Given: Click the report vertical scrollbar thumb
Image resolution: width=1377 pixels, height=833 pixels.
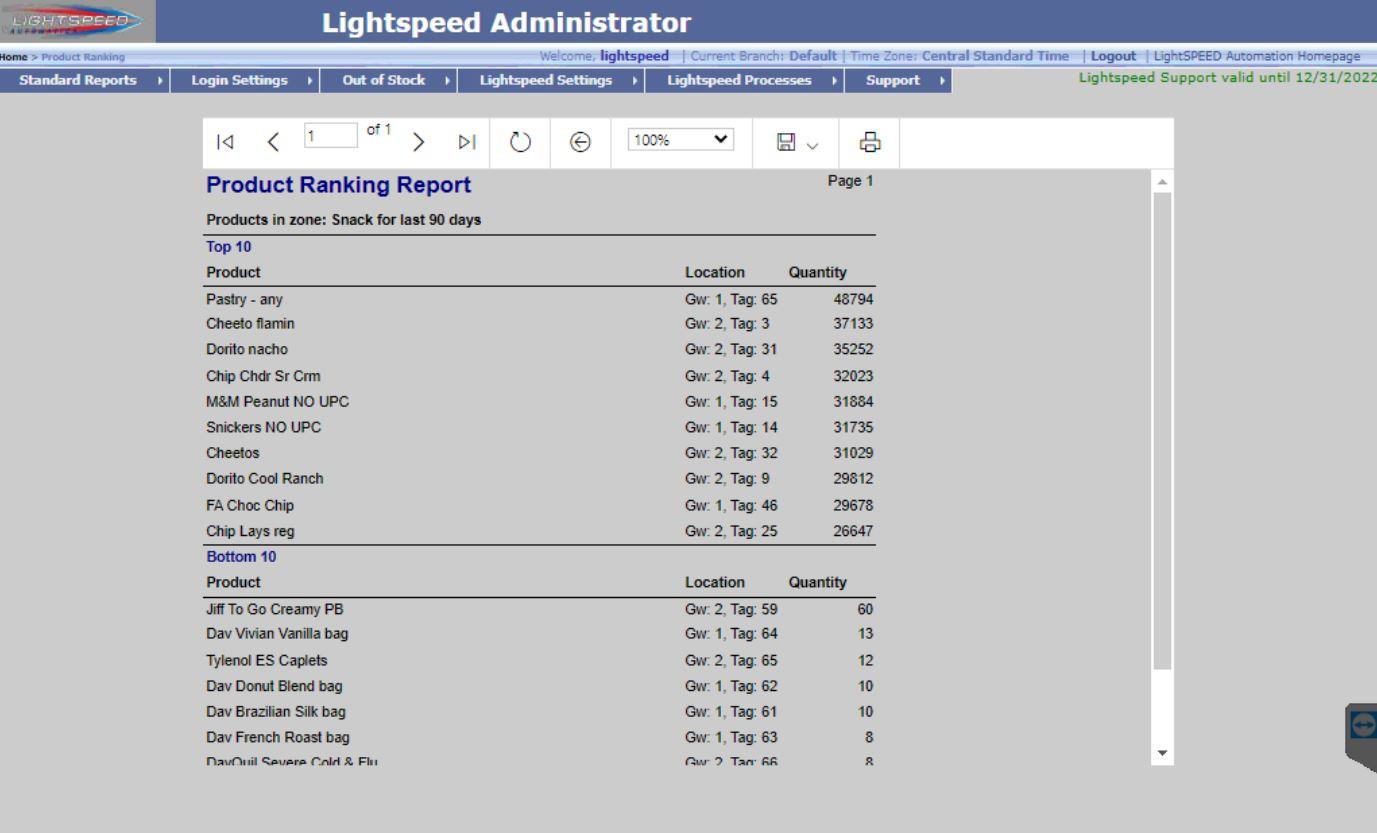Looking at the screenshot, I should pos(1161,431).
